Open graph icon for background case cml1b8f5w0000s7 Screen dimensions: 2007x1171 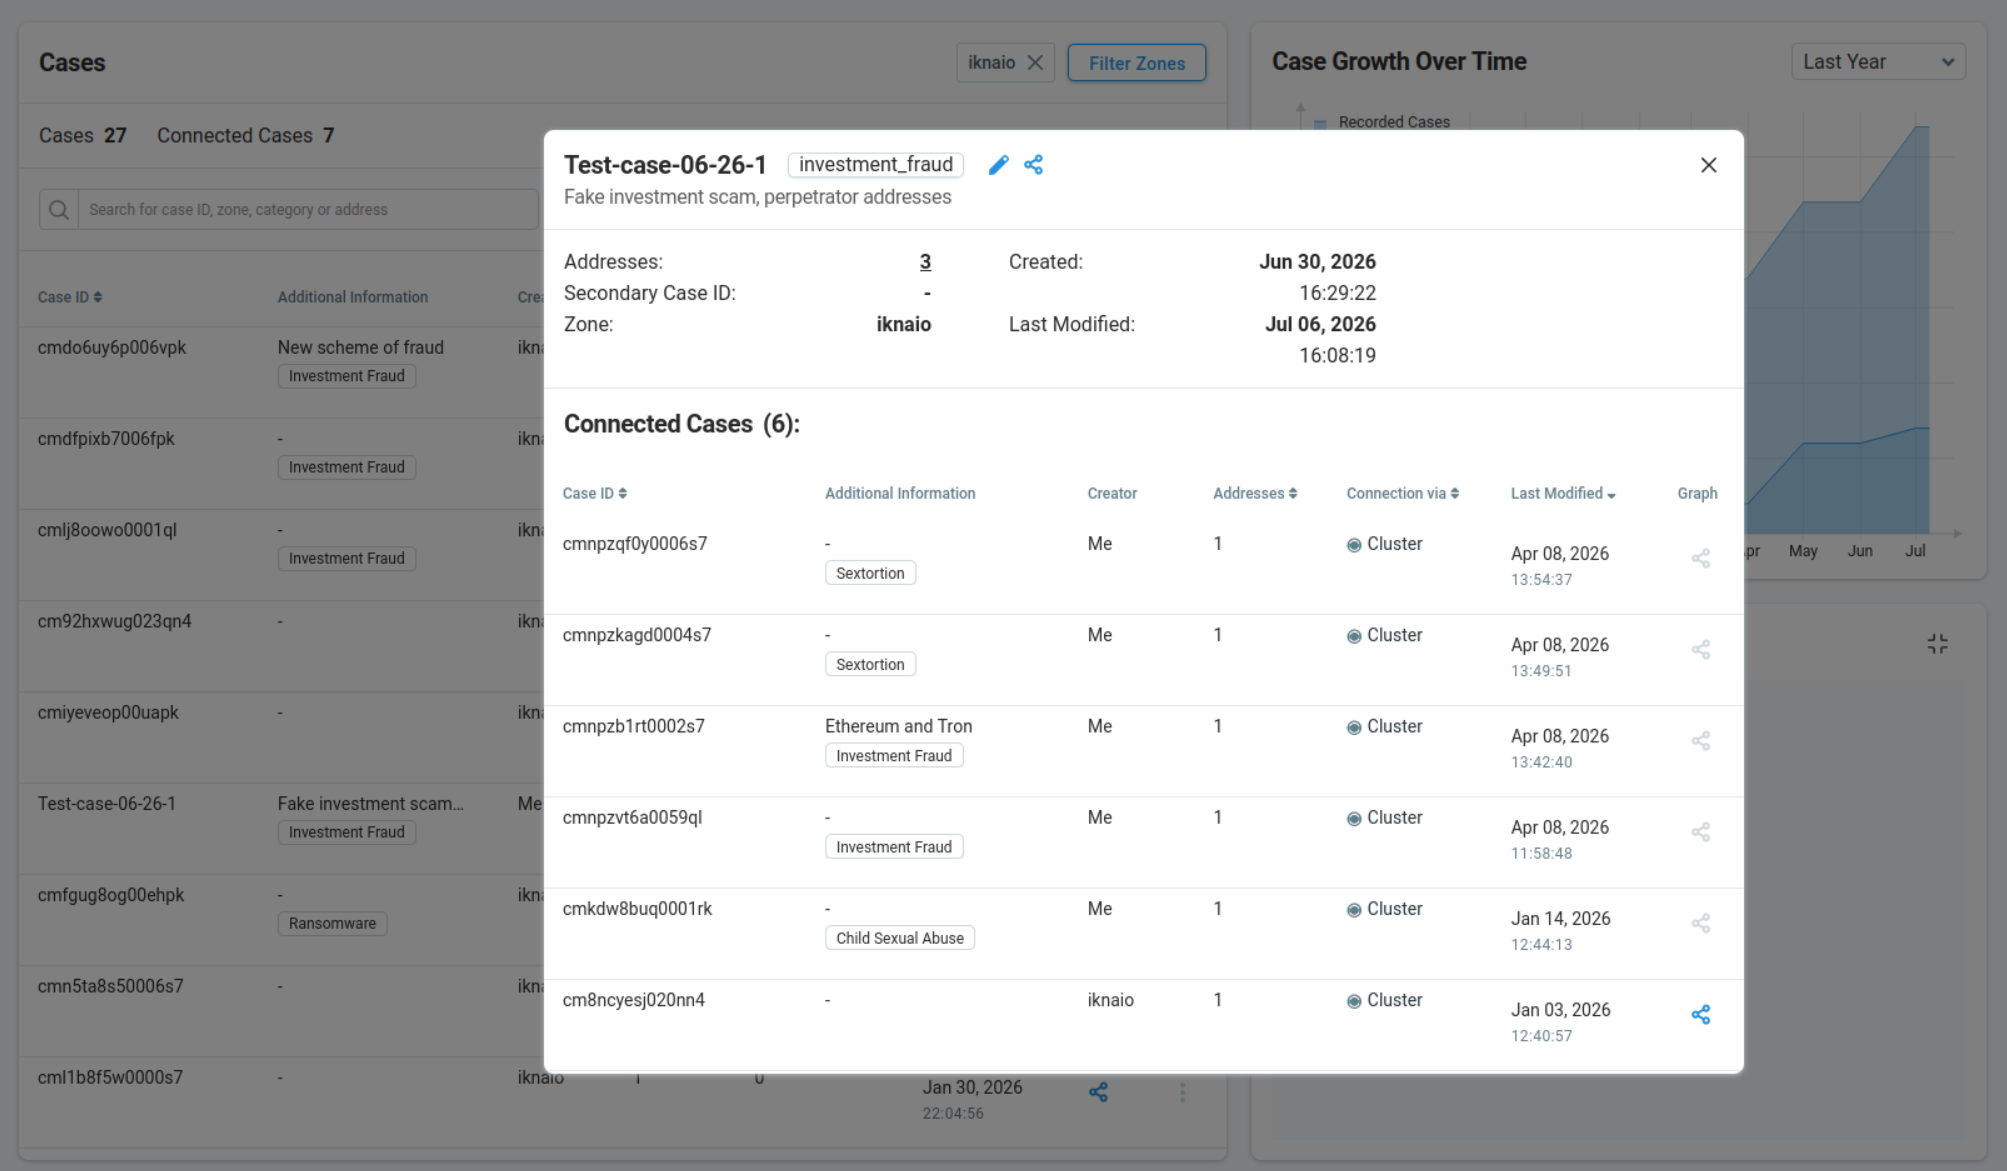point(1098,1092)
